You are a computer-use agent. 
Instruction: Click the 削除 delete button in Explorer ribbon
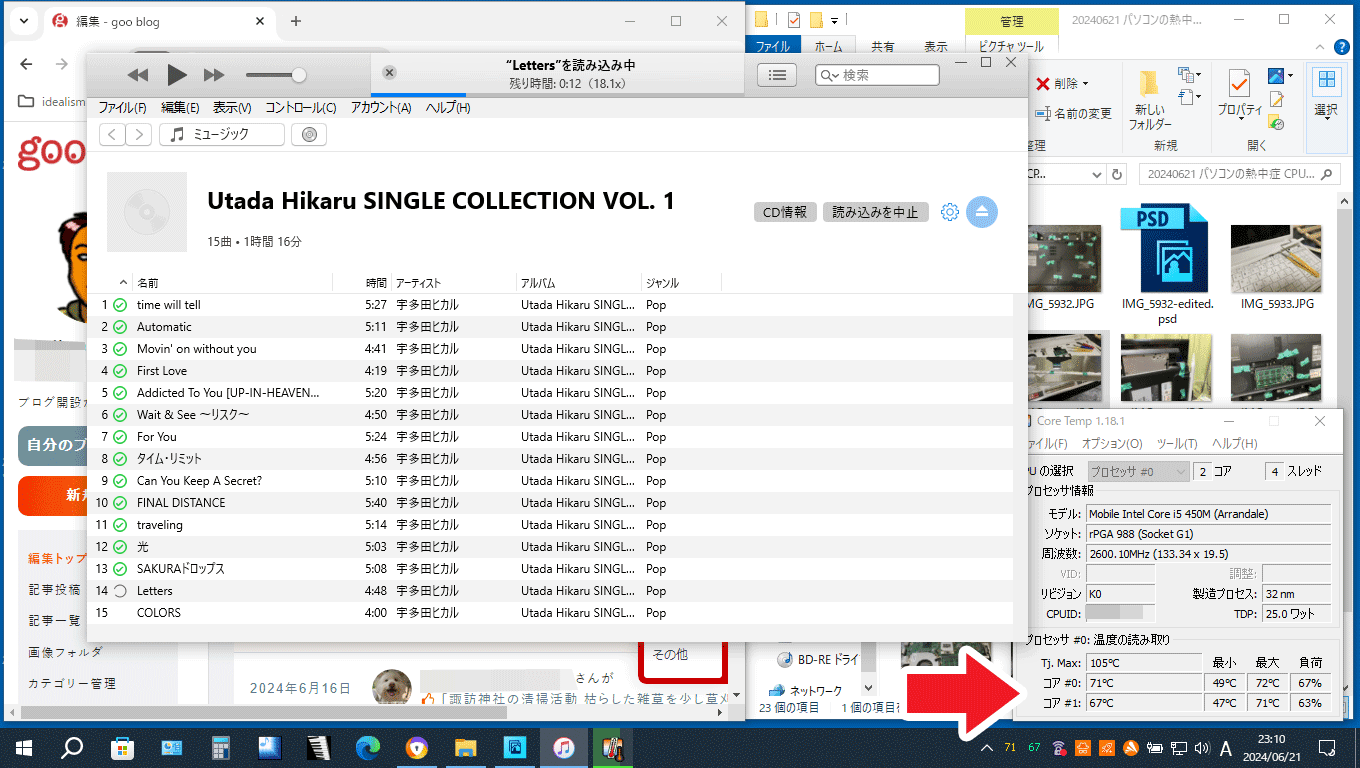(x=1057, y=84)
